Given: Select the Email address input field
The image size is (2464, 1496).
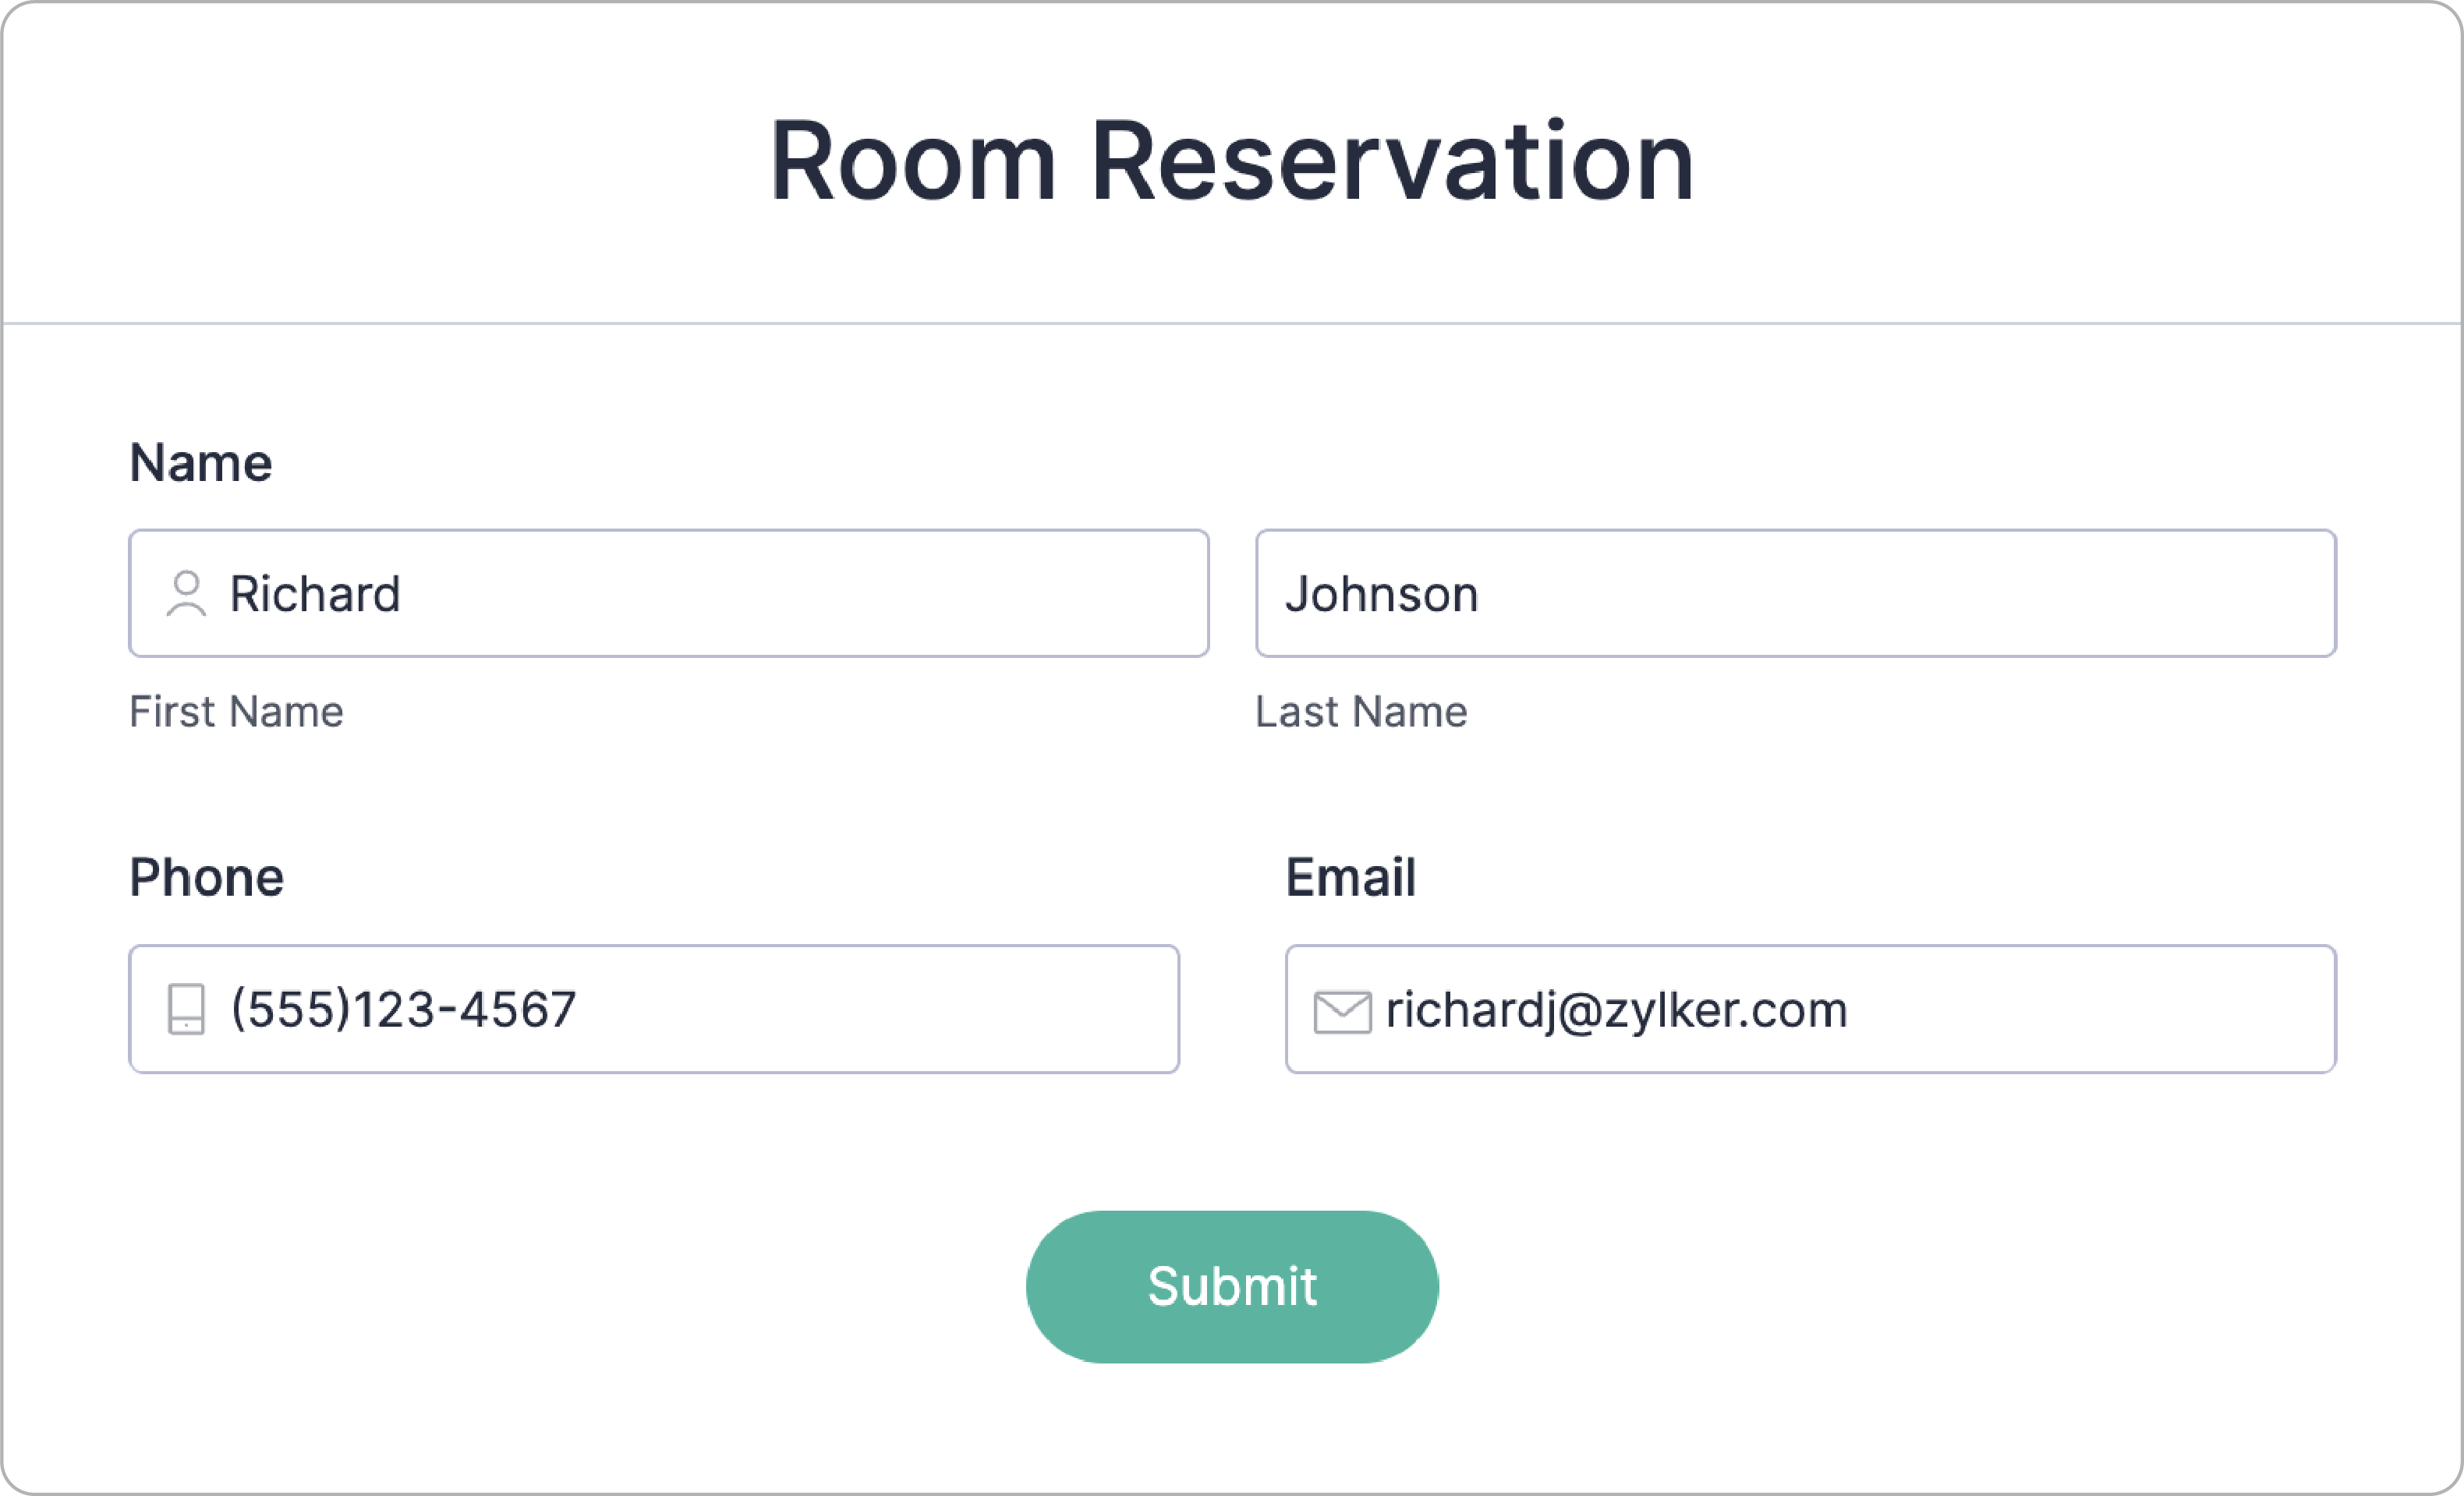Looking at the screenshot, I should click(x=1811, y=1009).
